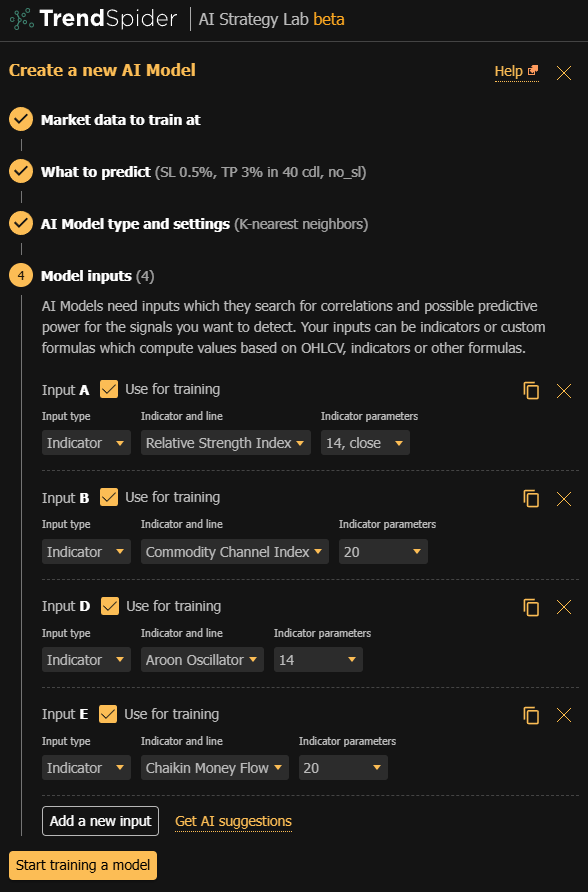Click the Add a new input button
Image resolution: width=588 pixels, height=892 pixels.
point(100,820)
